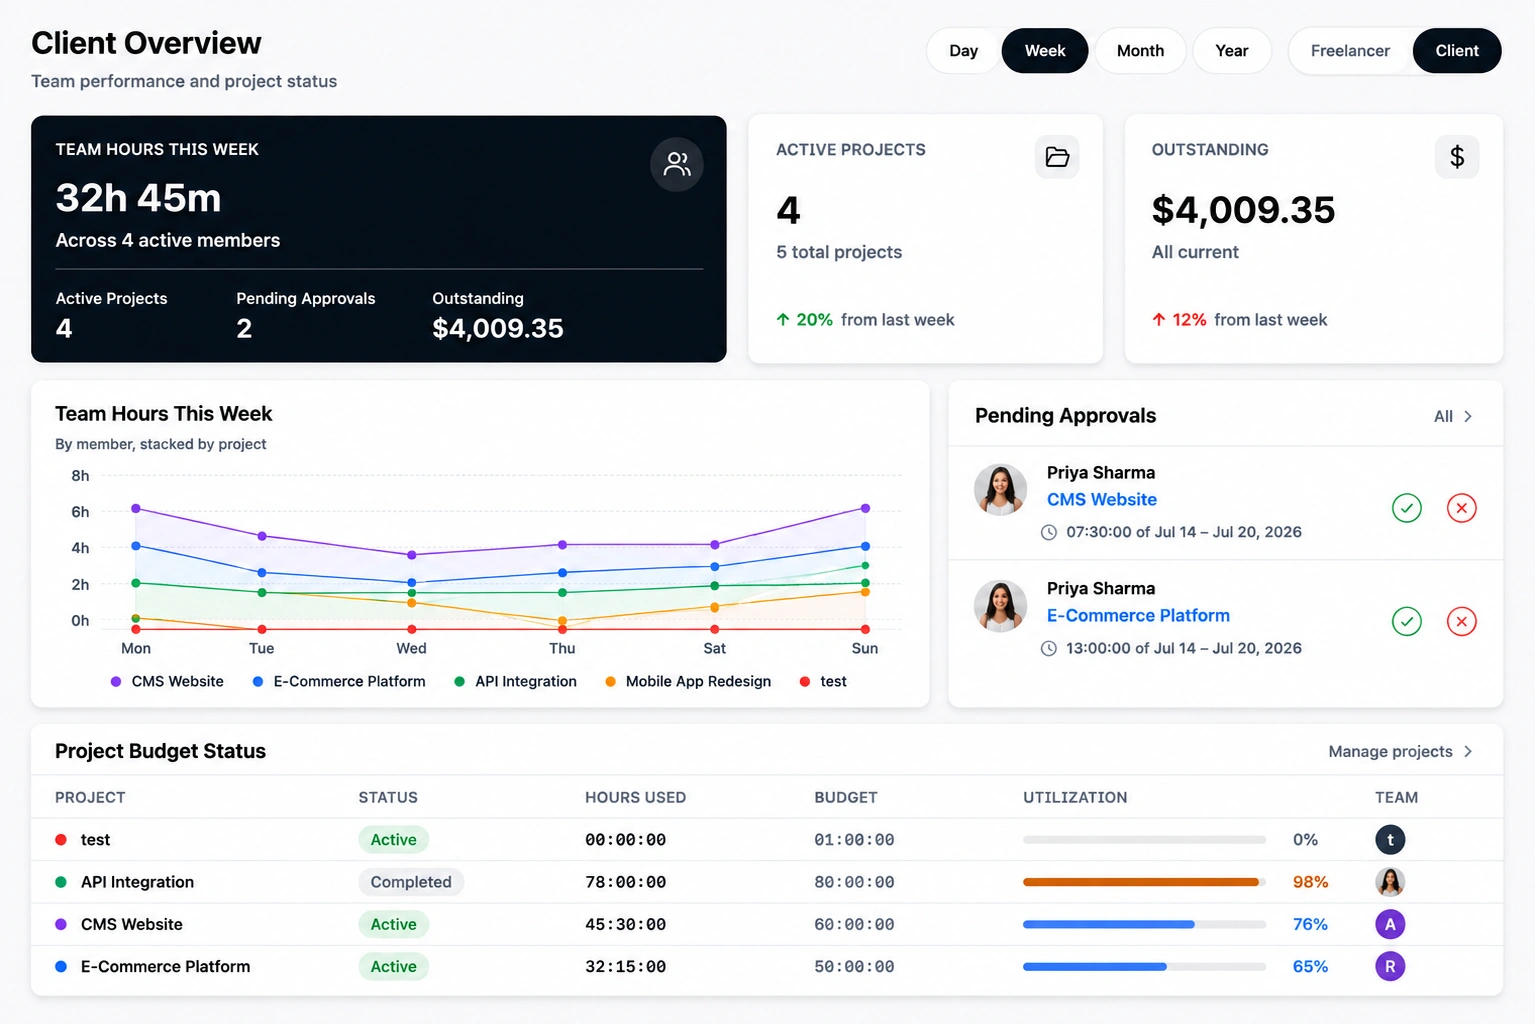Open Priya Sharma's avatar in CMS Website approval

(1001, 490)
